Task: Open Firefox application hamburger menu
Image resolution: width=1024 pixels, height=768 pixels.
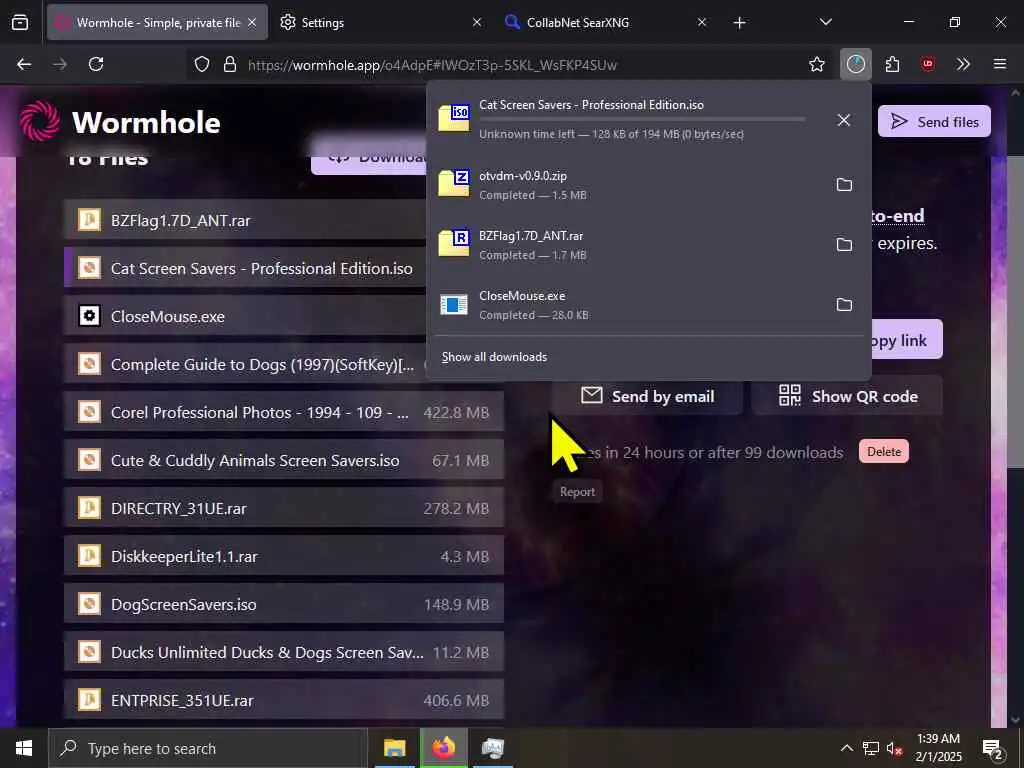Action: [x=999, y=64]
